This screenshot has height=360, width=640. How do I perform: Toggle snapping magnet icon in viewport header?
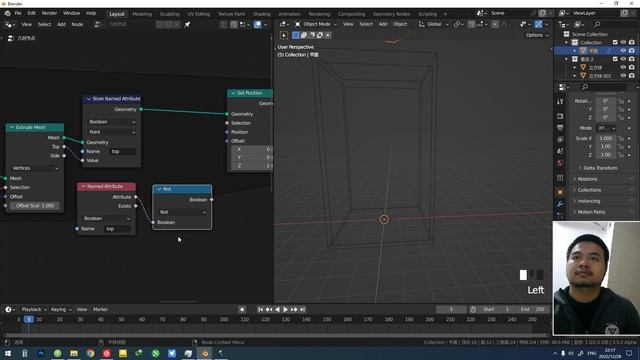click(471, 24)
